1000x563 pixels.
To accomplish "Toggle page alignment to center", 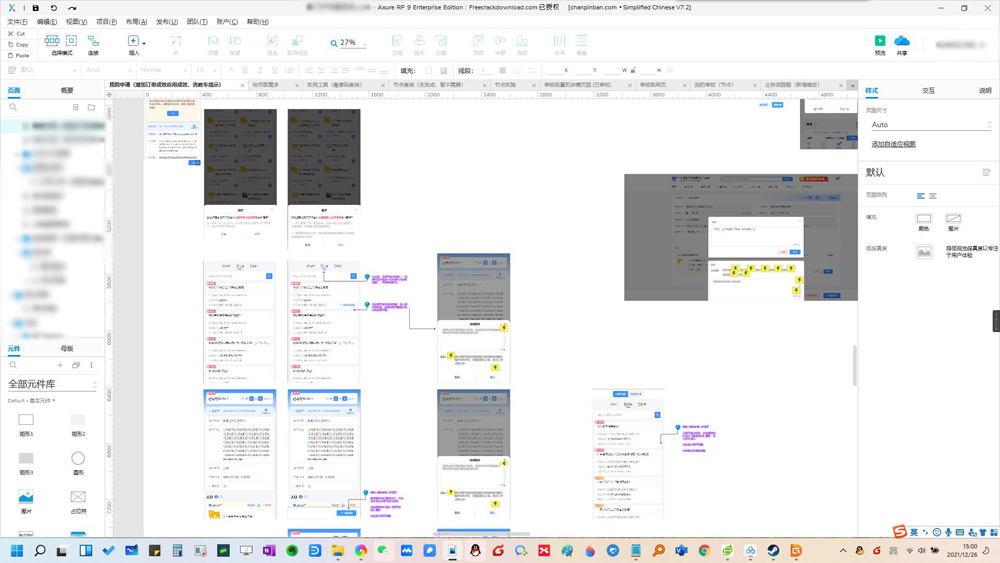I will point(933,196).
